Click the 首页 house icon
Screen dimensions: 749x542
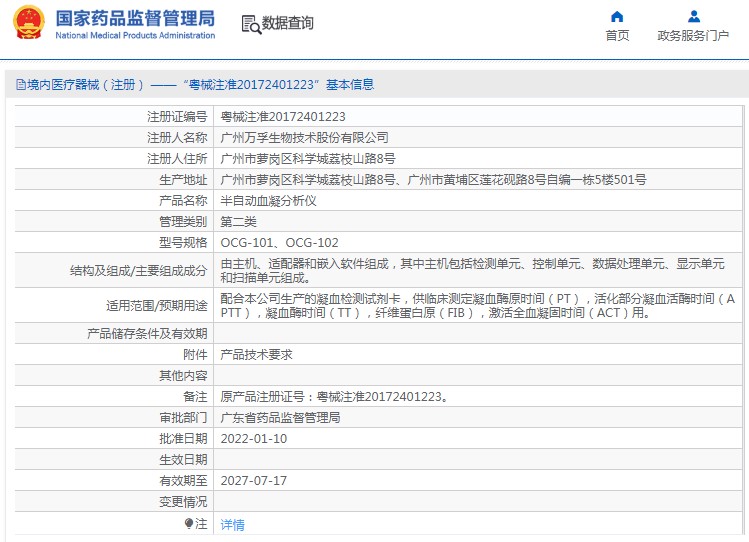617,16
